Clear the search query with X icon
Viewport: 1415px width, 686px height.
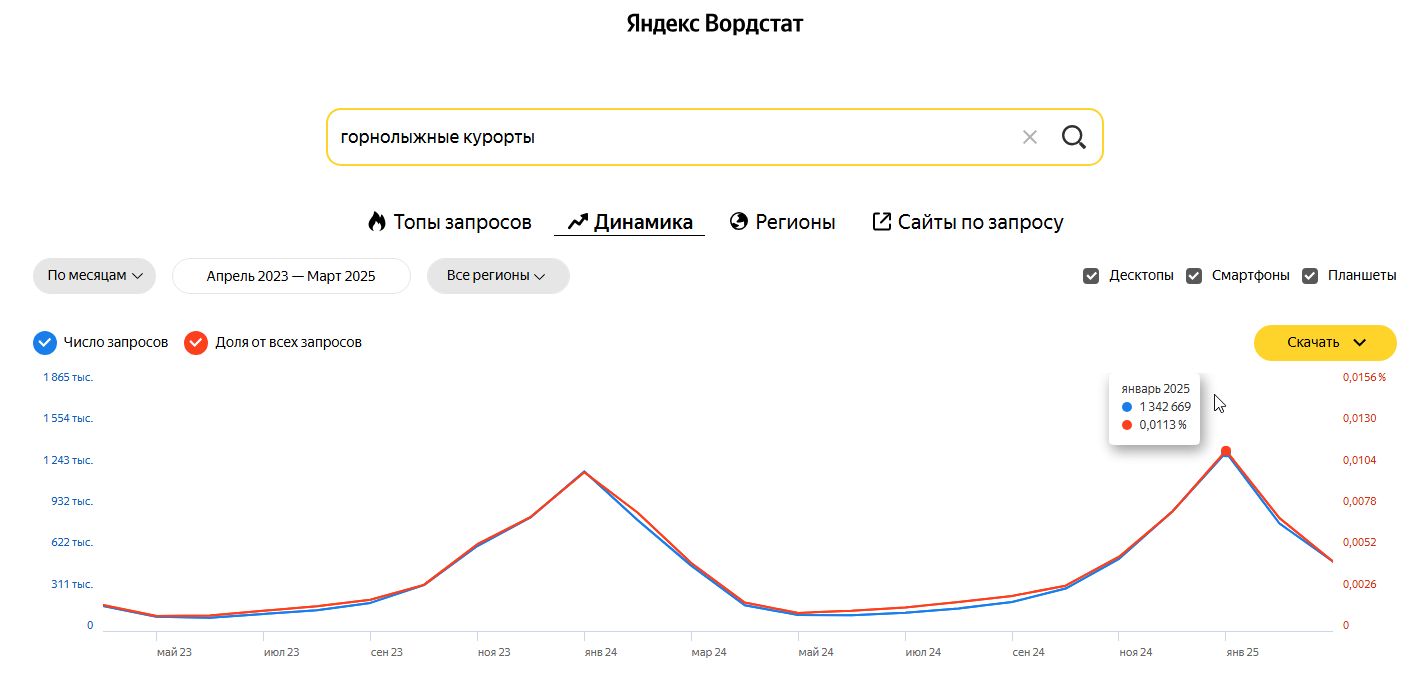1030,137
